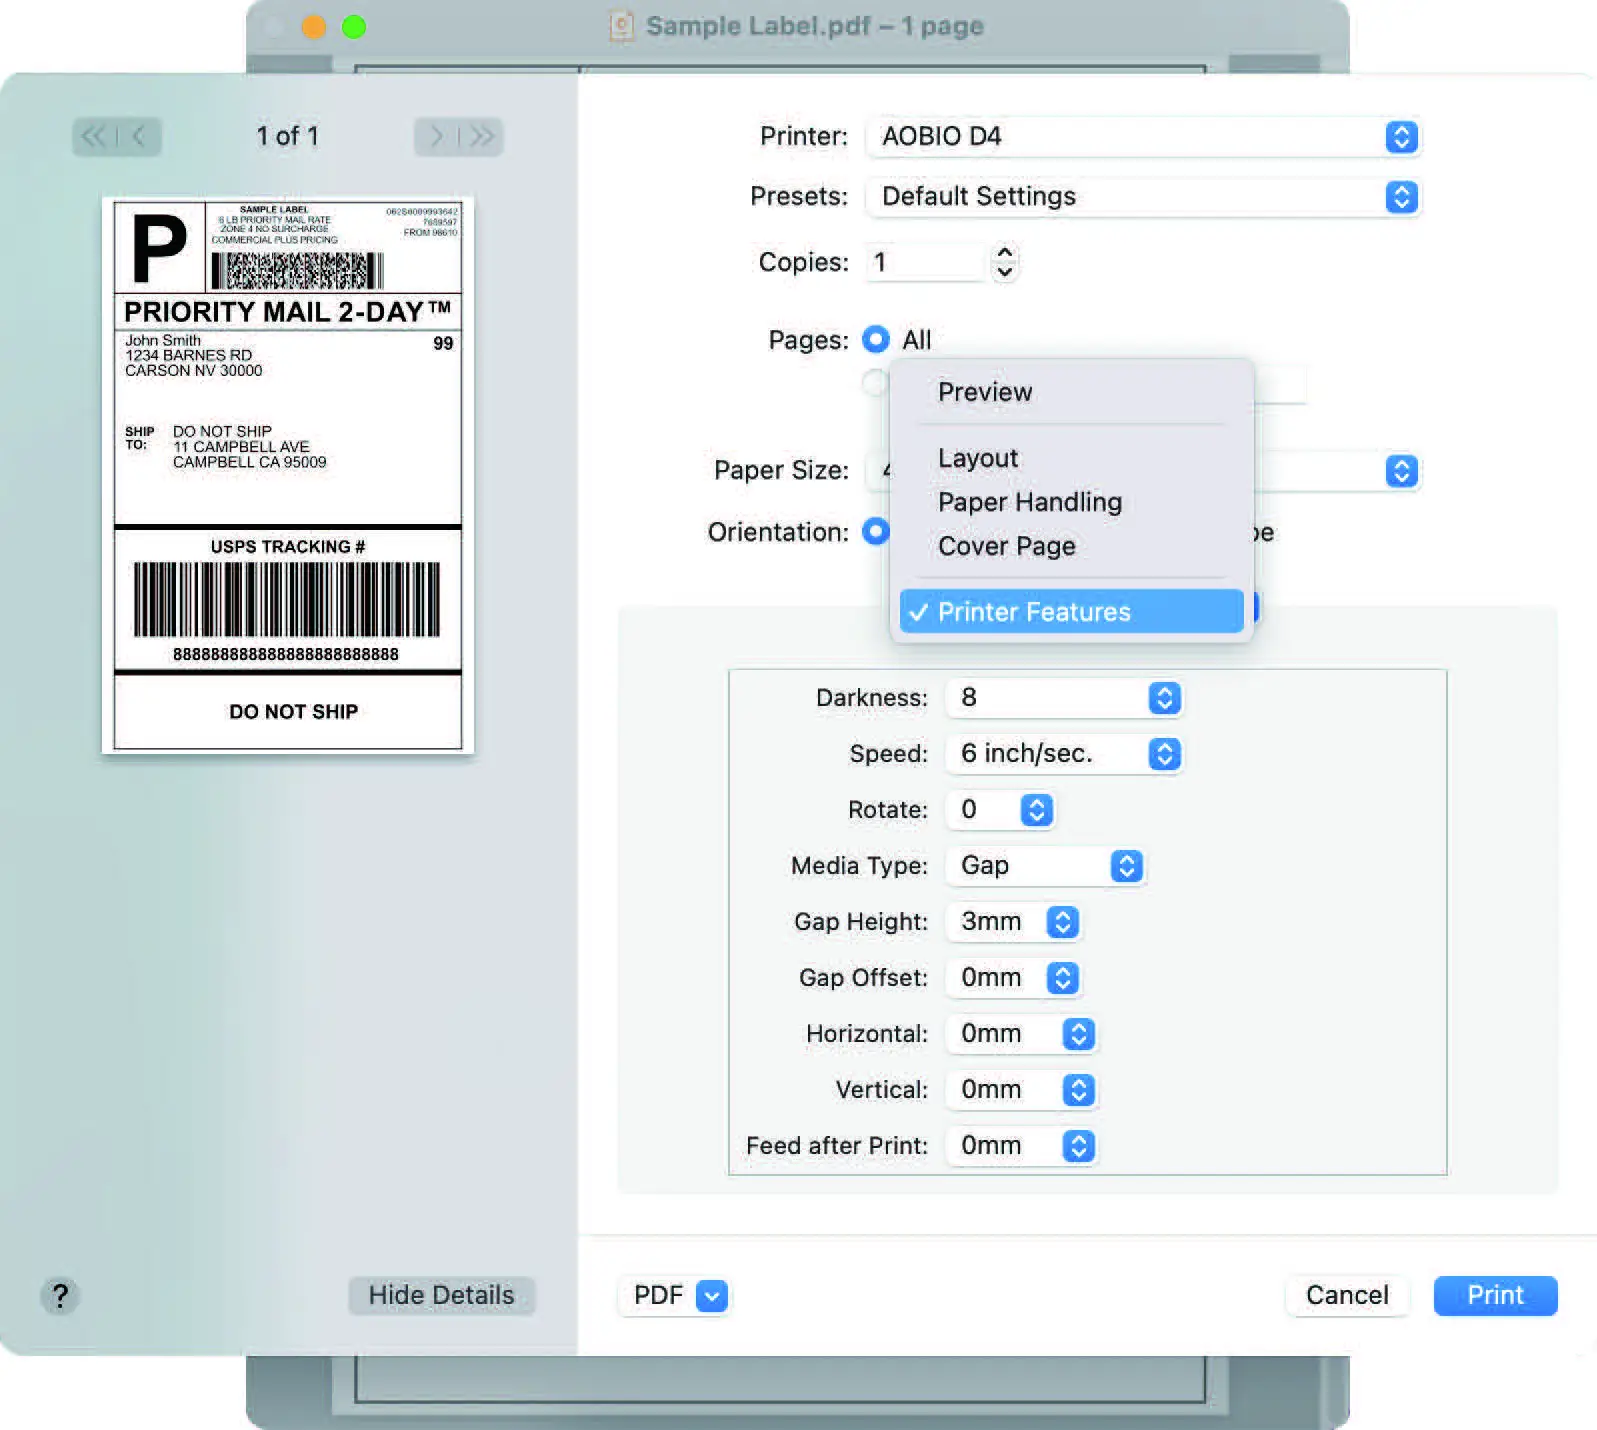
Task: Click the "Media Type:" label
Action: (859, 866)
